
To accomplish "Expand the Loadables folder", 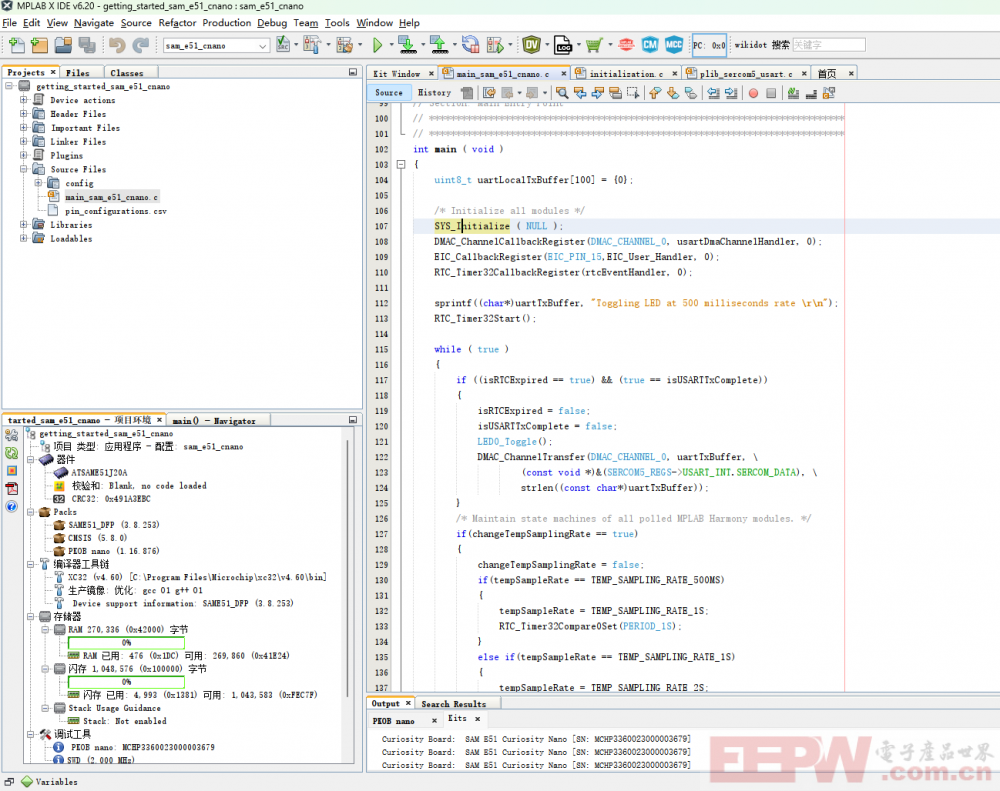I will pyautogui.click(x=24, y=239).
